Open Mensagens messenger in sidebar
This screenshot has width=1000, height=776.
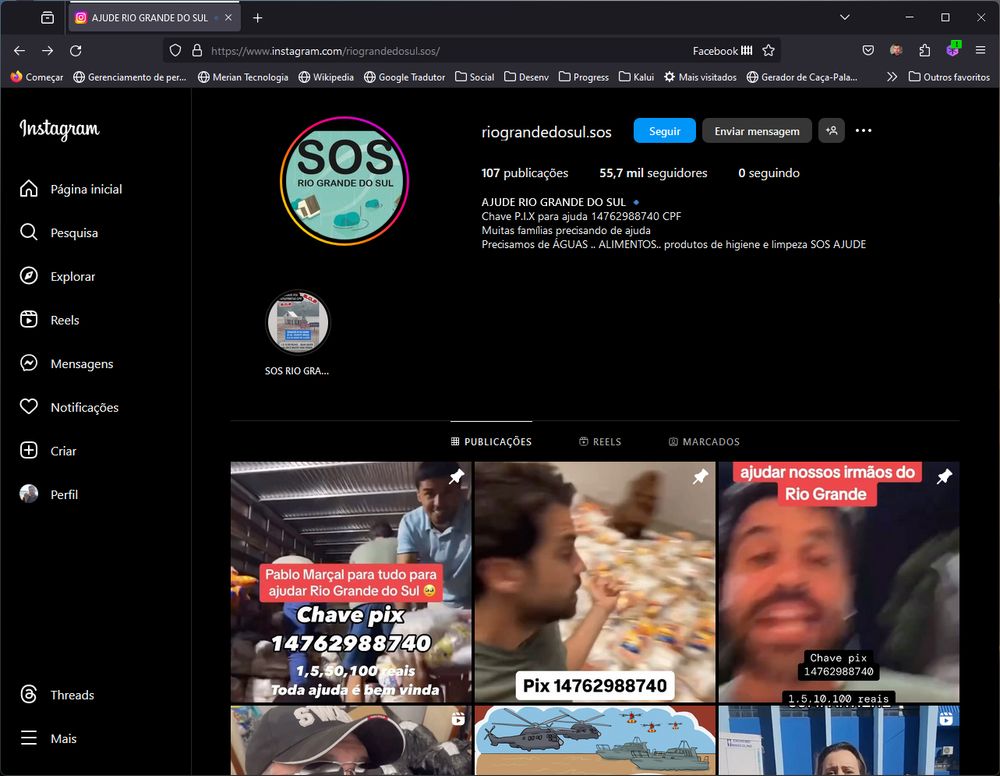click(66, 363)
